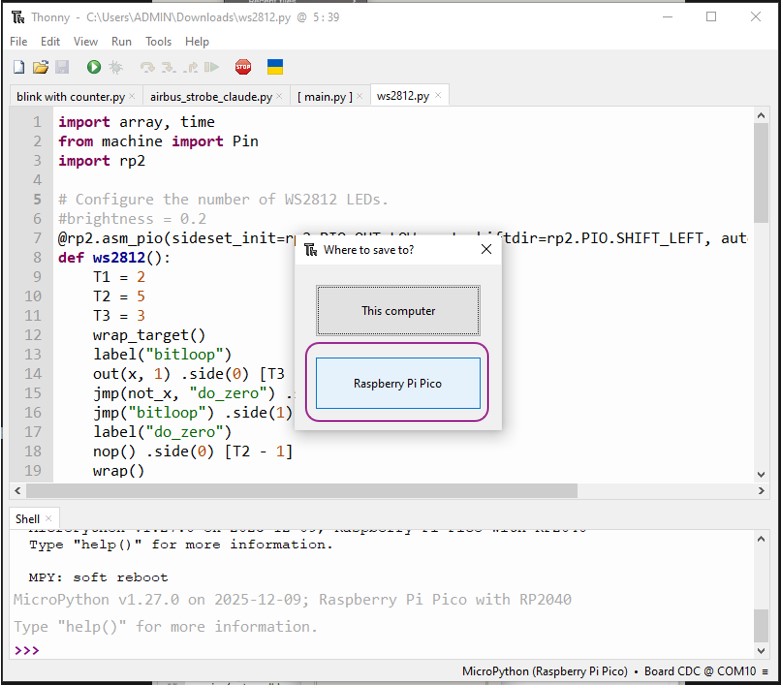Click the Open file folder icon

click(x=40, y=67)
